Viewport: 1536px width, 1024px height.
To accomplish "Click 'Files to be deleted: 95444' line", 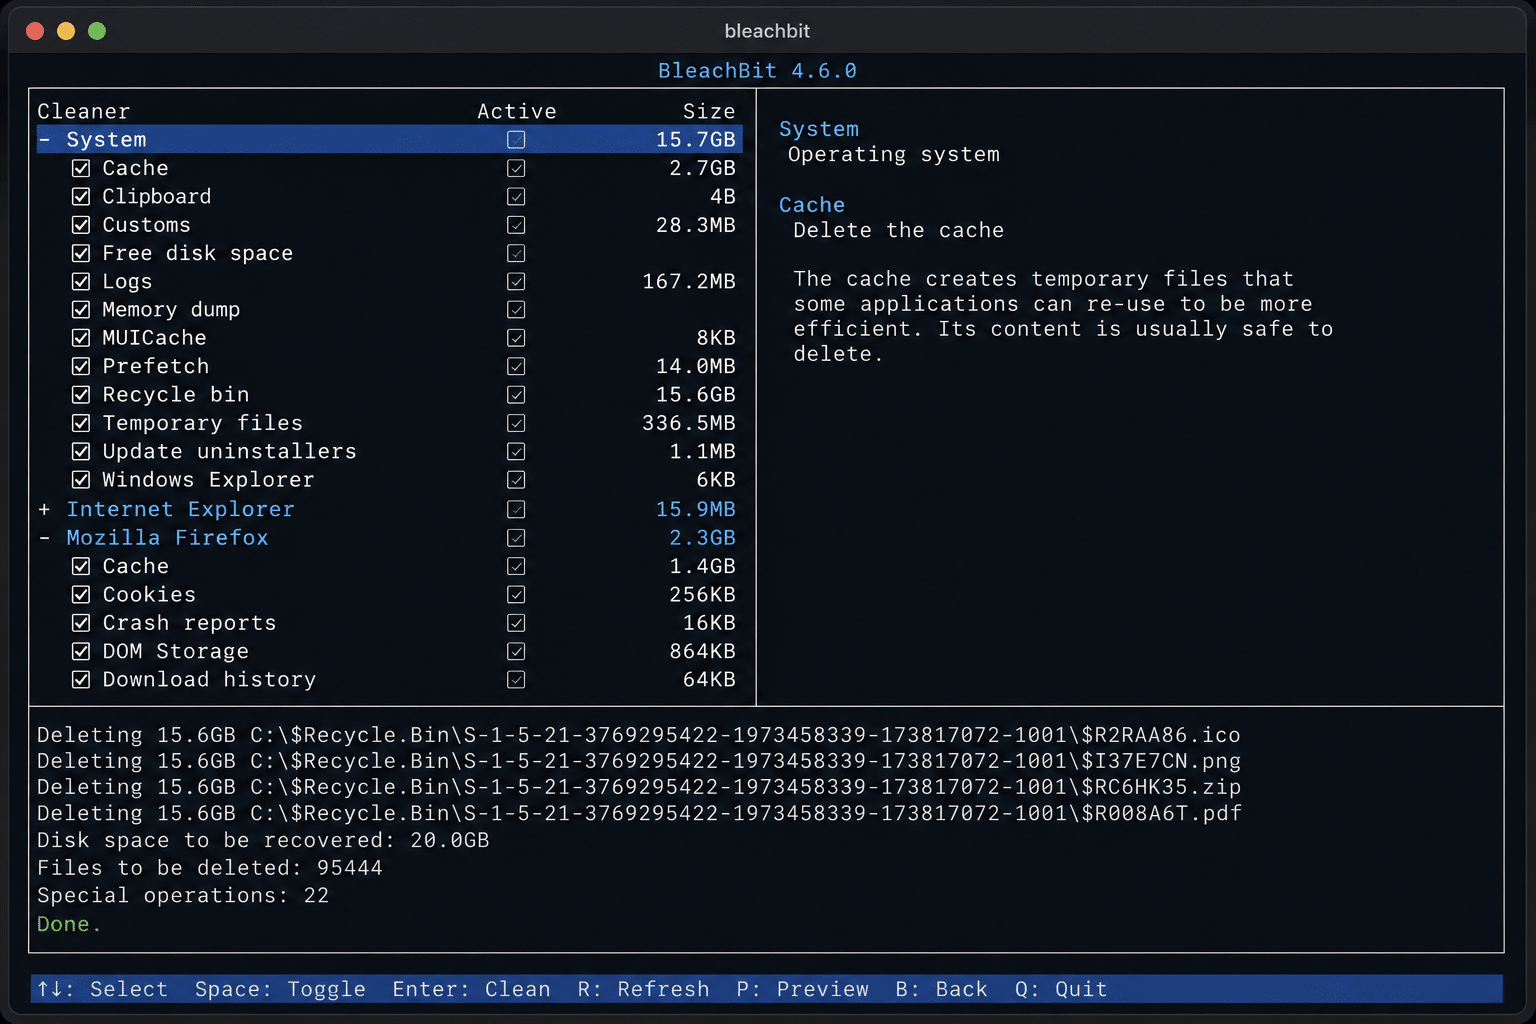I will point(210,868).
